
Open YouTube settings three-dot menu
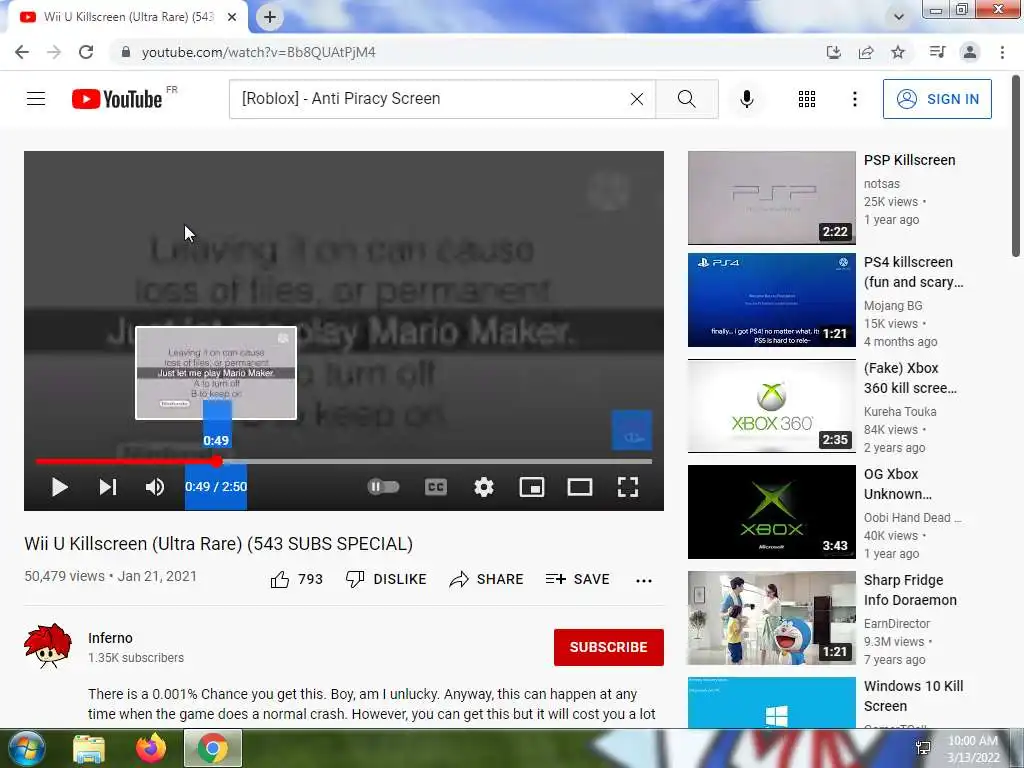(855, 99)
